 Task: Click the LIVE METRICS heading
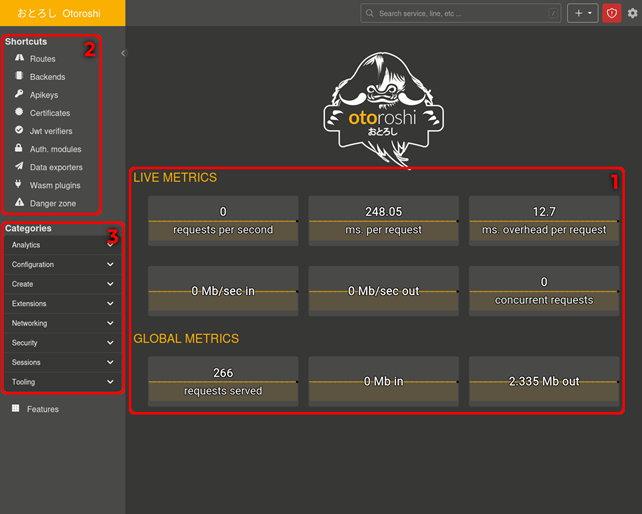175,177
